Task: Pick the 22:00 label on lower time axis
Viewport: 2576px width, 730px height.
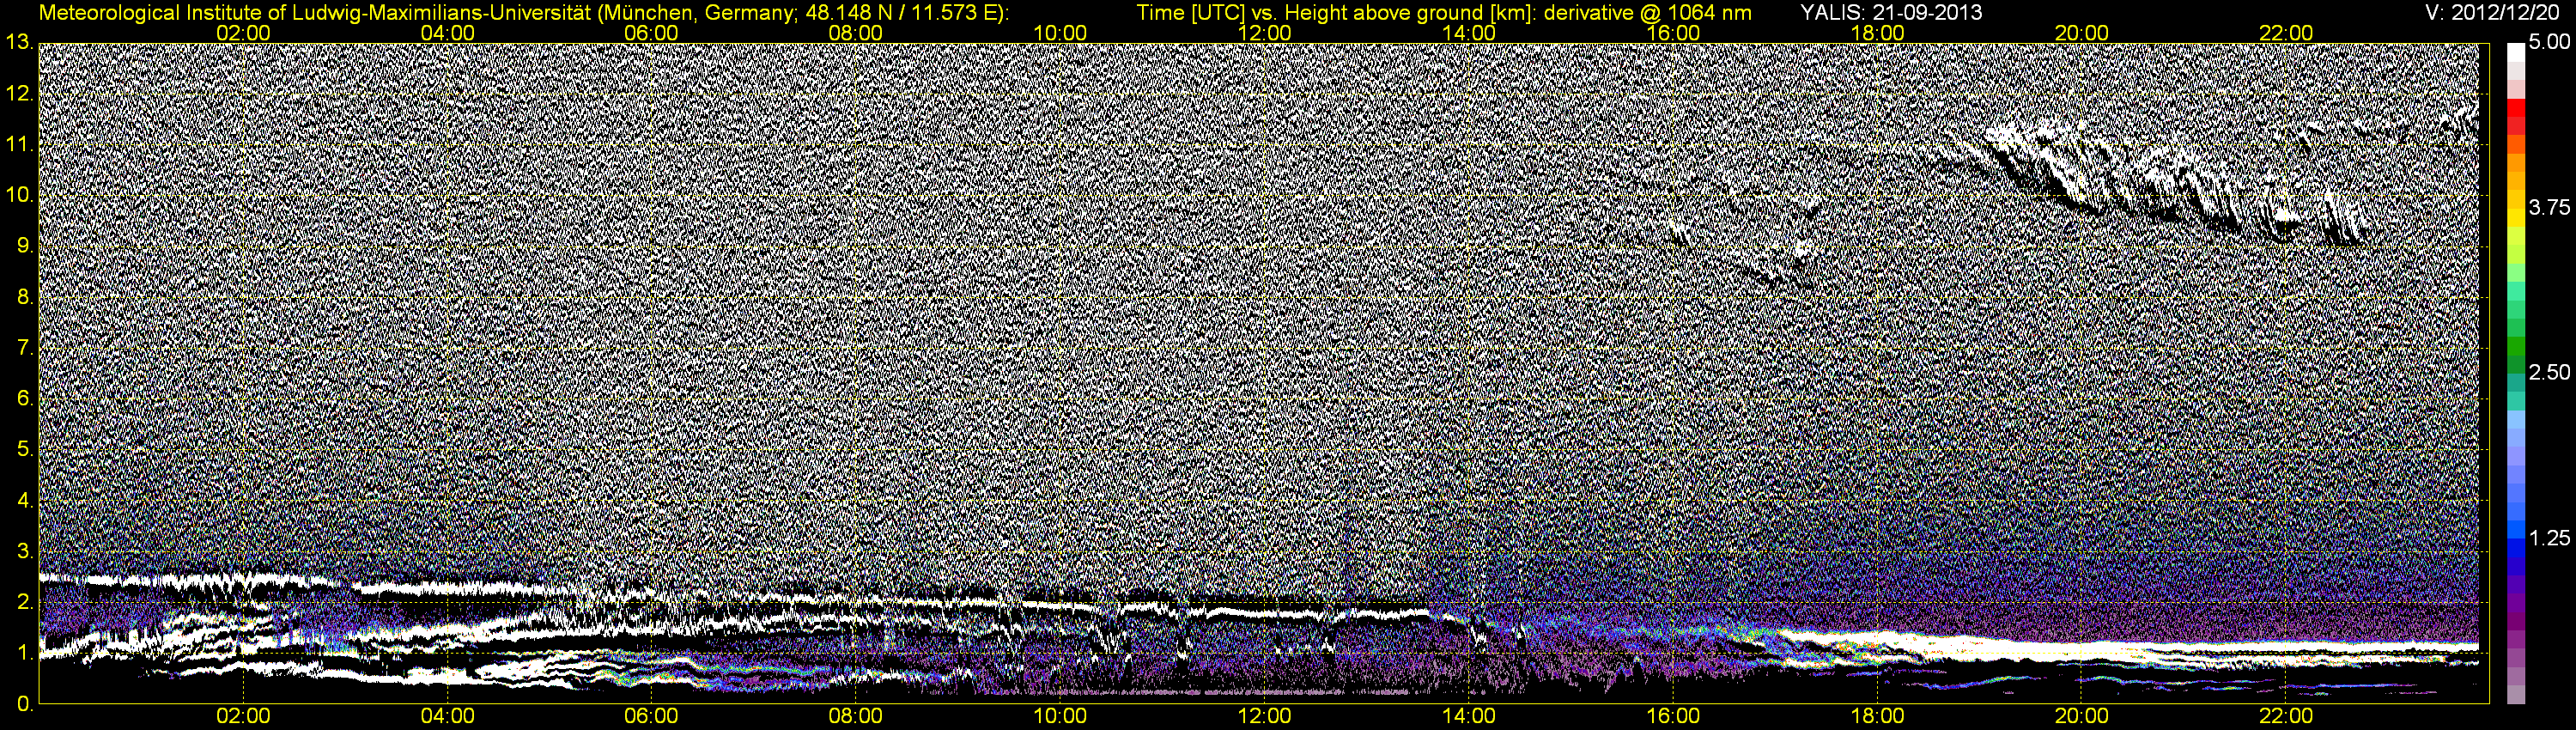Action: (2286, 717)
